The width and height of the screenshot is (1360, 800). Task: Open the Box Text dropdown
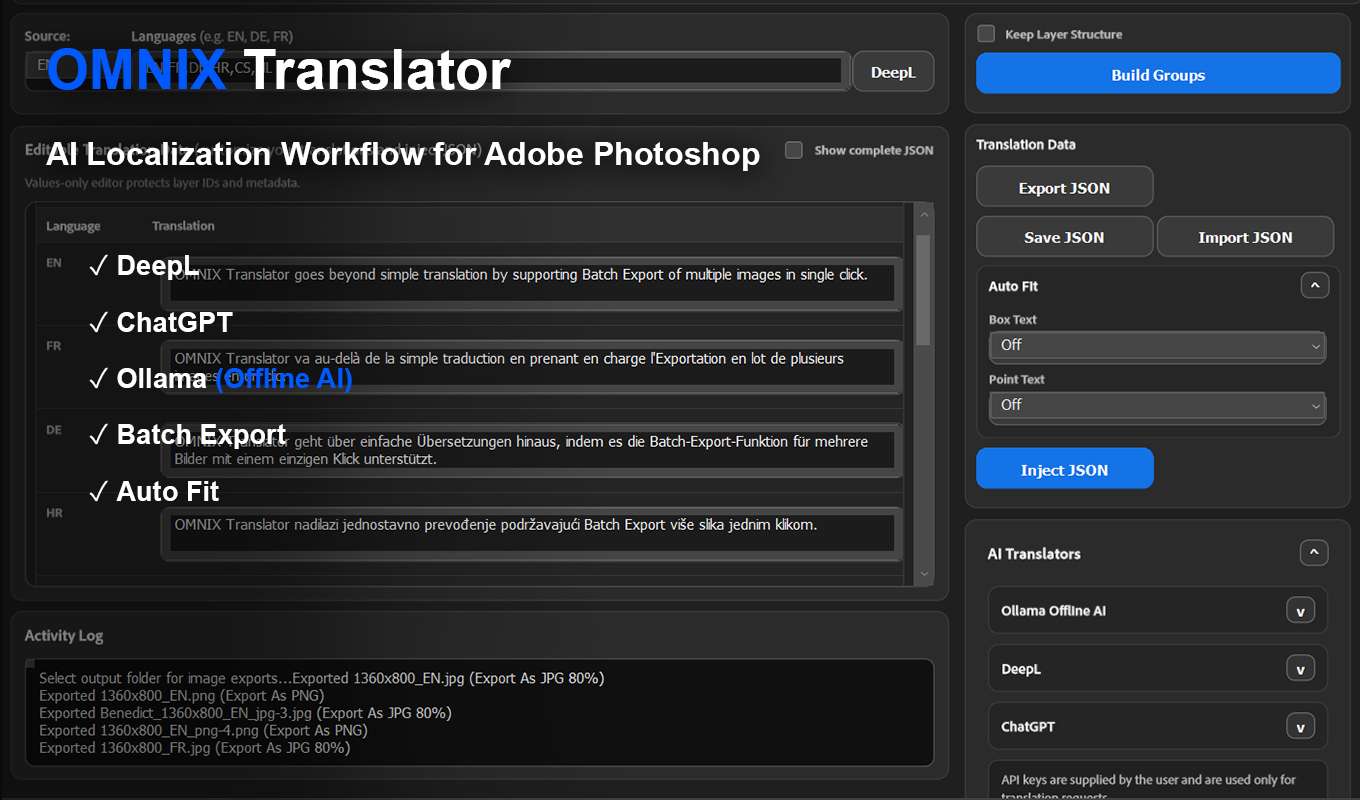tap(1157, 345)
